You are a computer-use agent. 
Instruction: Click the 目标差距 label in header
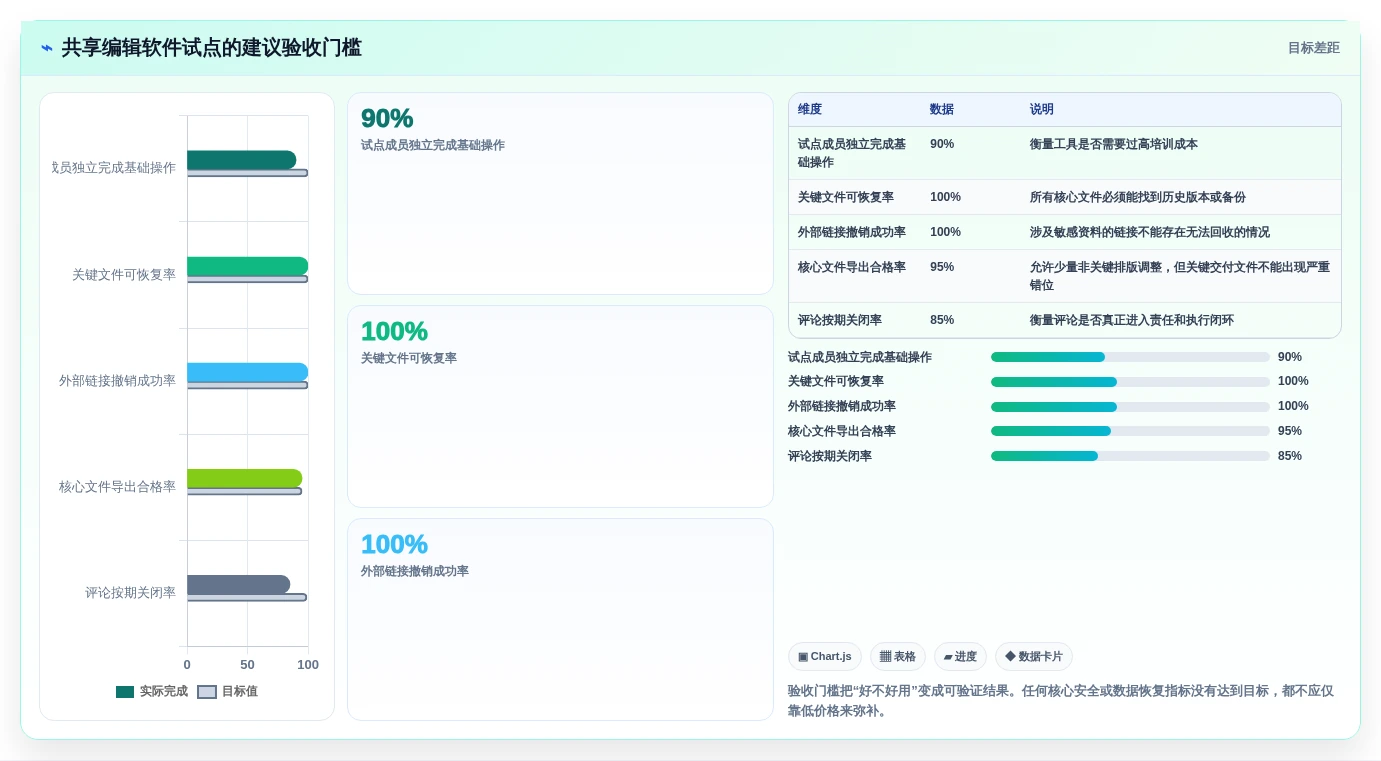[x=1313, y=48]
